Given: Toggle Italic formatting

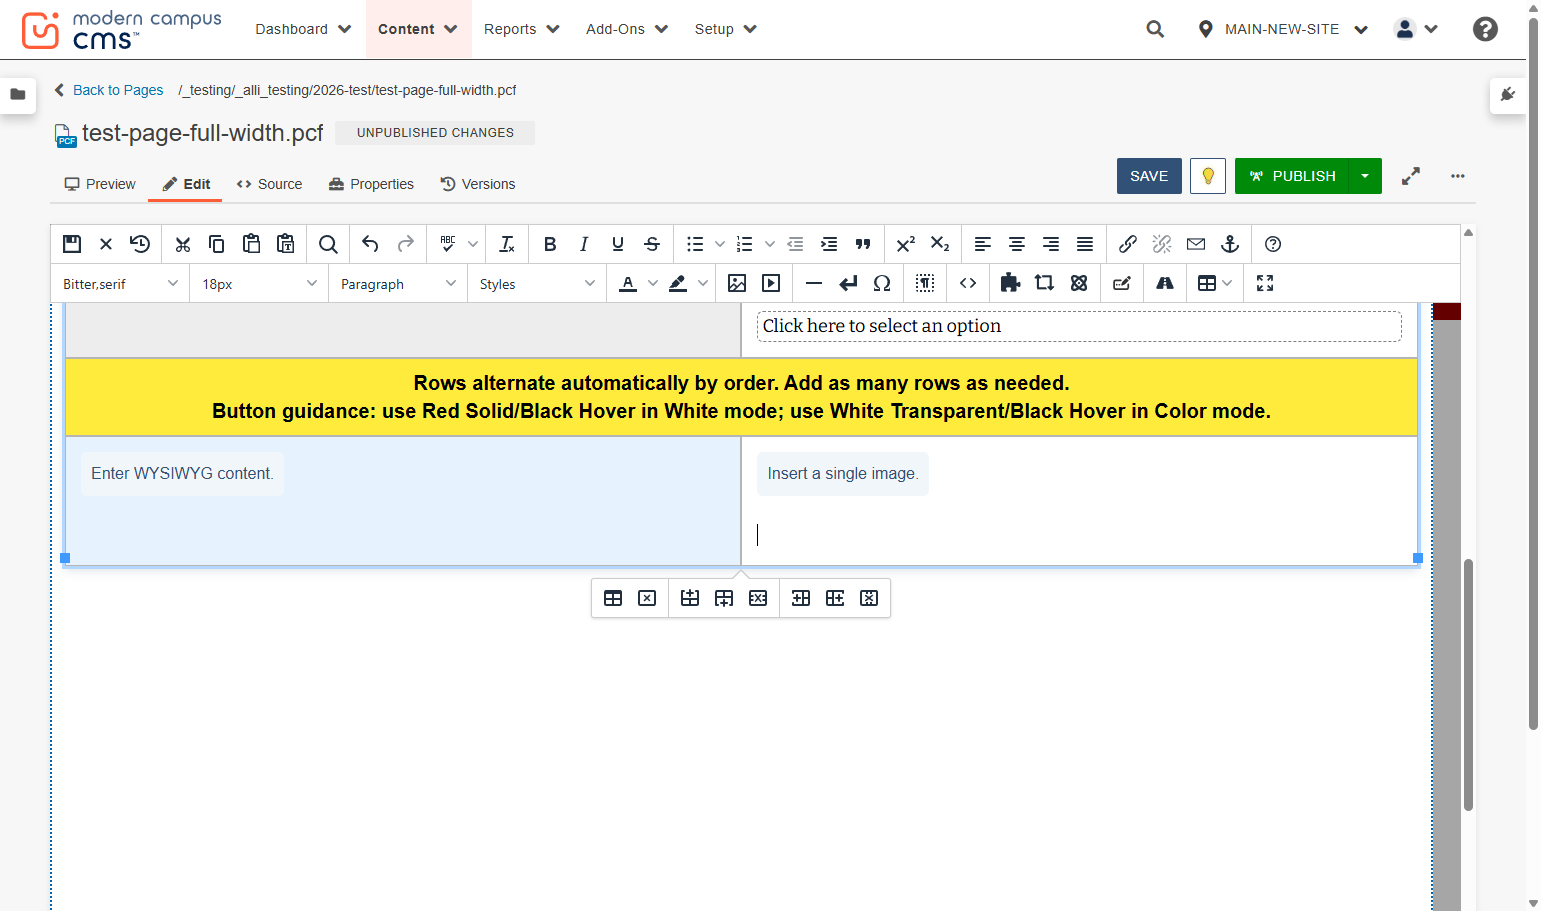Looking at the screenshot, I should click(584, 244).
